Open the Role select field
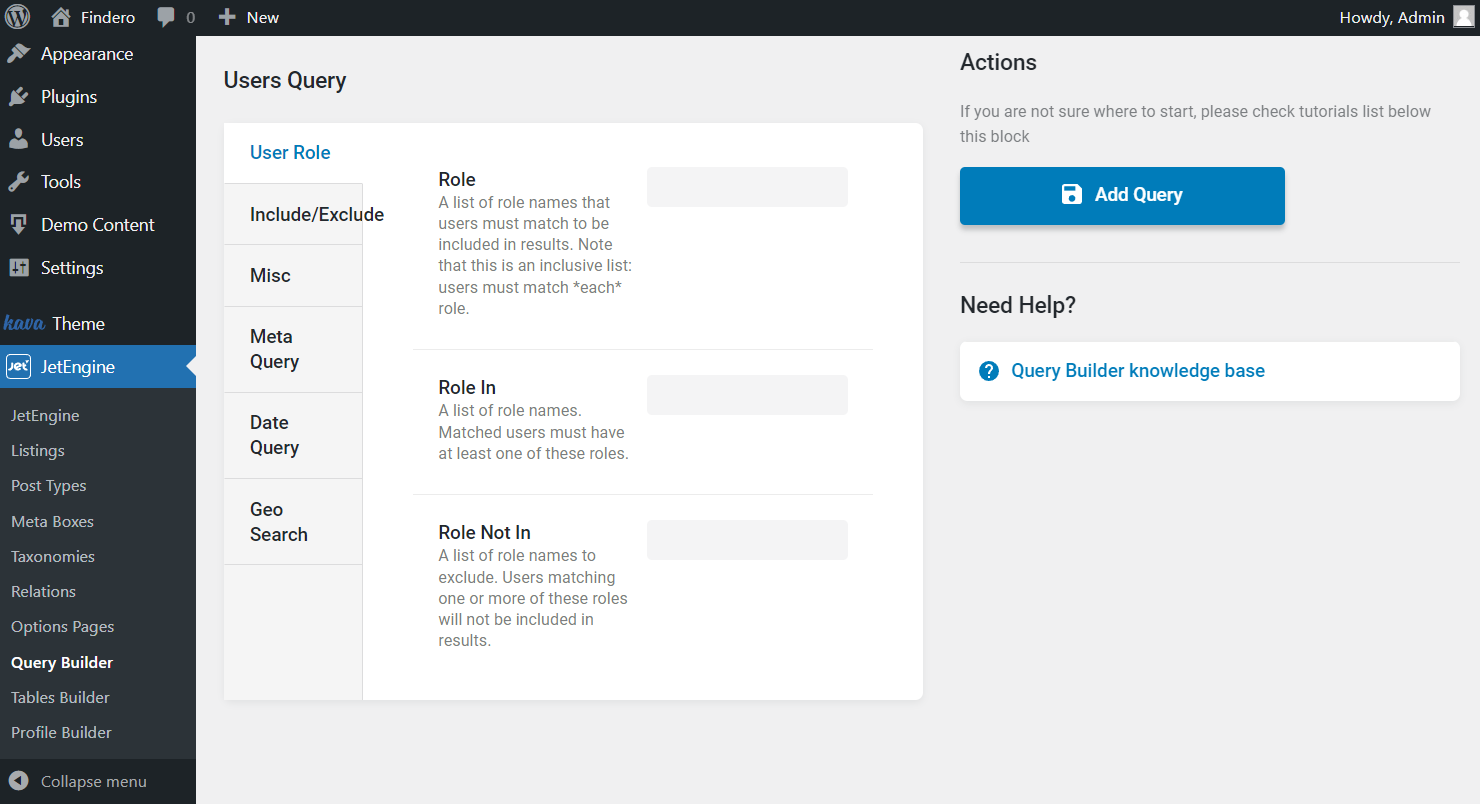 [747, 187]
